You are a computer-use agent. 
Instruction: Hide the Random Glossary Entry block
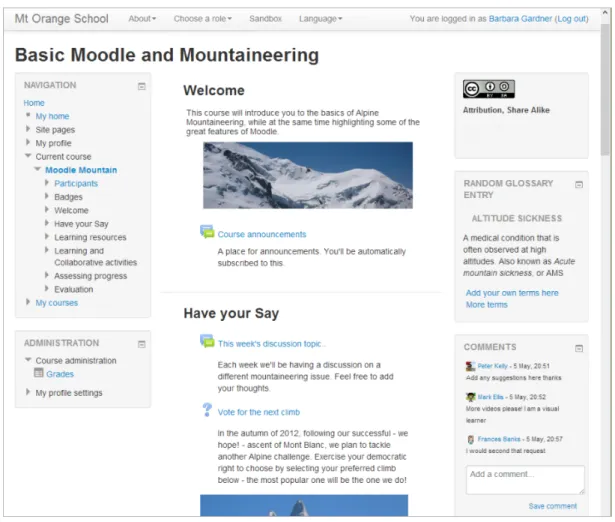coord(579,185)
